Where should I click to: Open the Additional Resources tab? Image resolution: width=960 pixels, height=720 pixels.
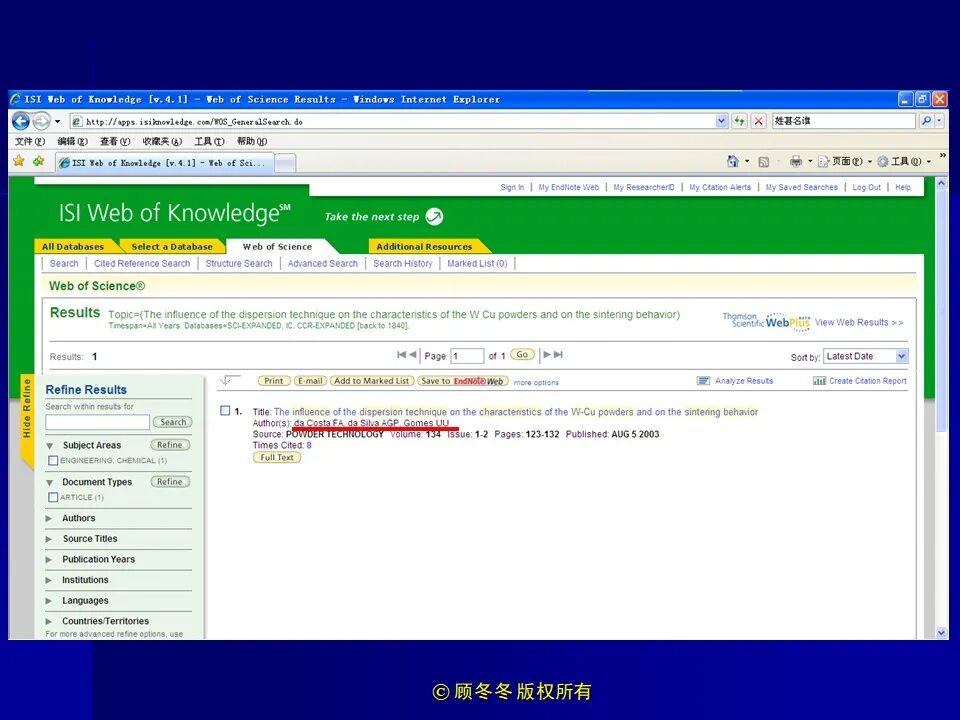pos(425,246)
